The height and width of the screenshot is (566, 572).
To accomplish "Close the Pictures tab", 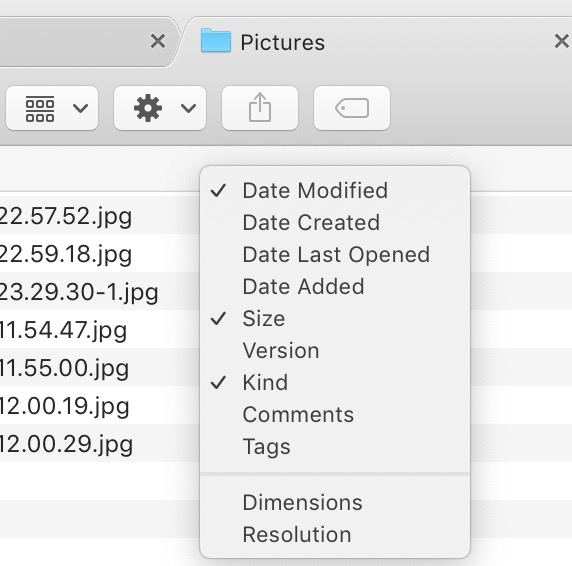I will click(x=561, y=41).
